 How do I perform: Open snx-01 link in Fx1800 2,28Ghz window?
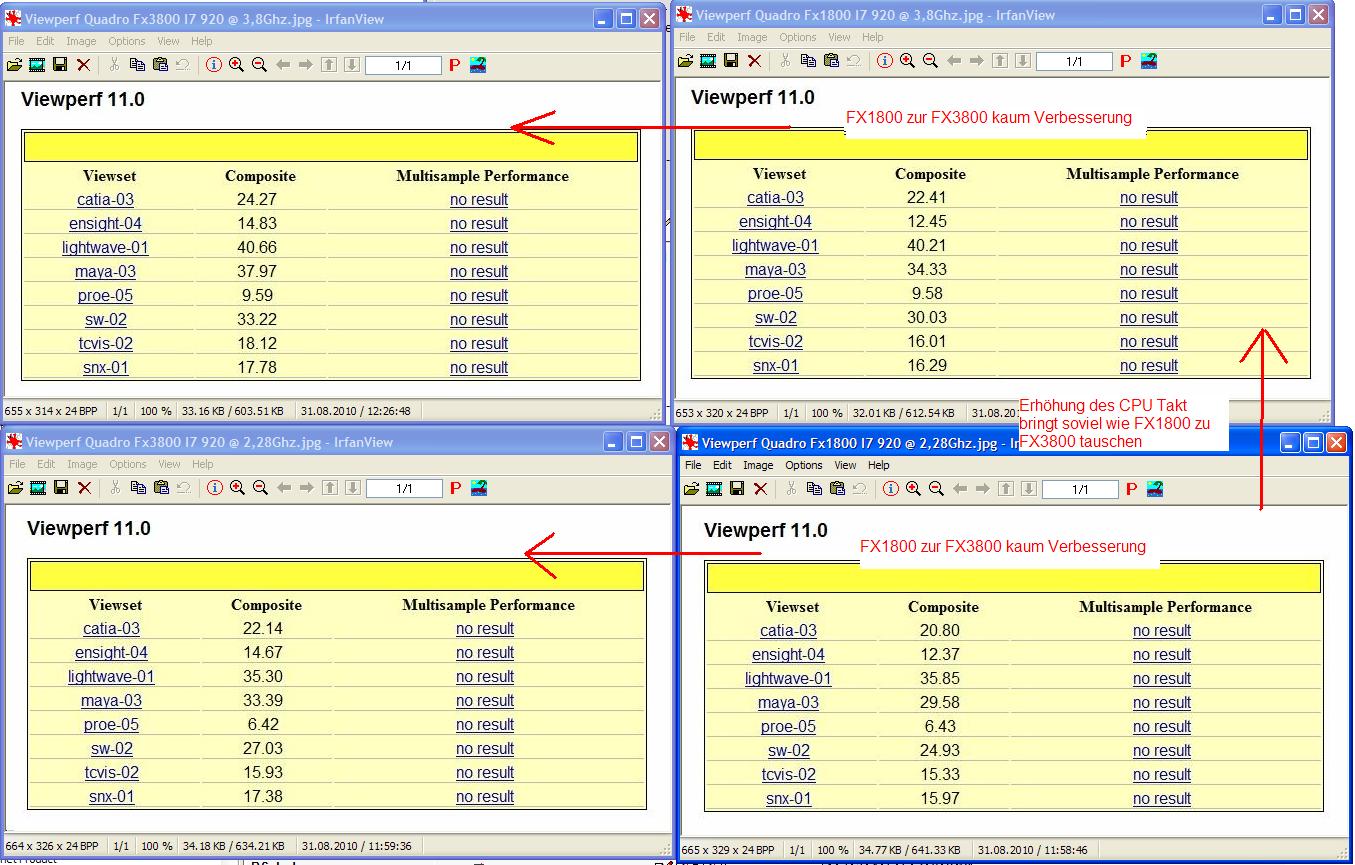click(788, 798)
